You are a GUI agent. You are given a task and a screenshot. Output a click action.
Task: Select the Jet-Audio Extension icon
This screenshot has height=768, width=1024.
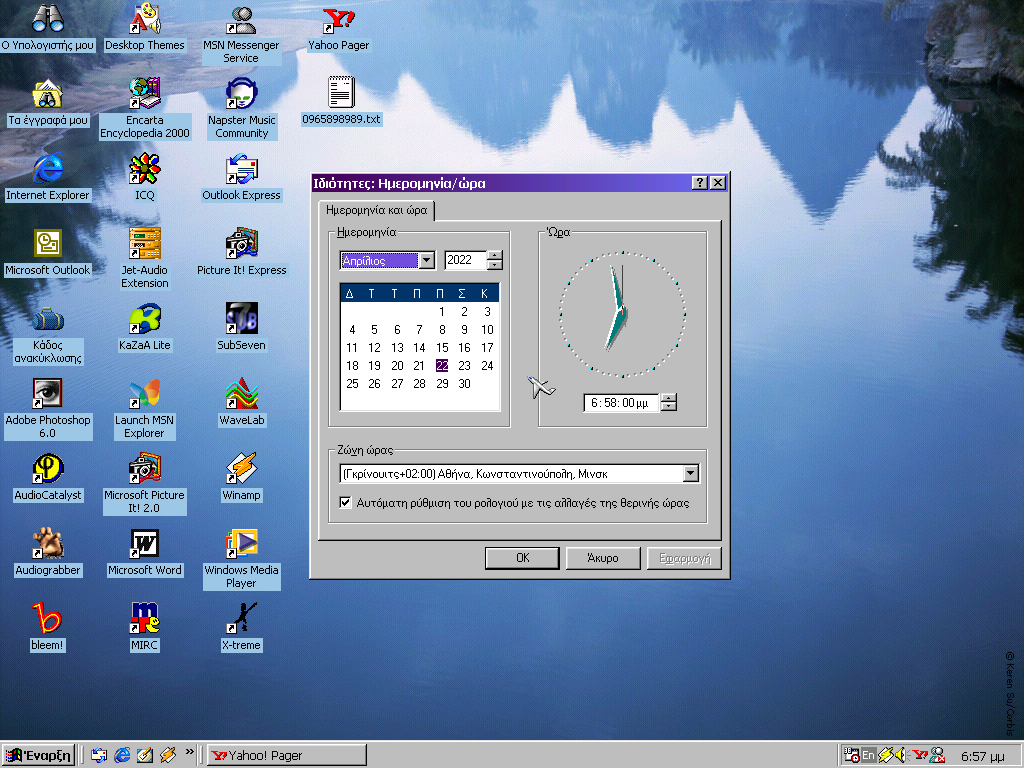(x=144, y=244)
